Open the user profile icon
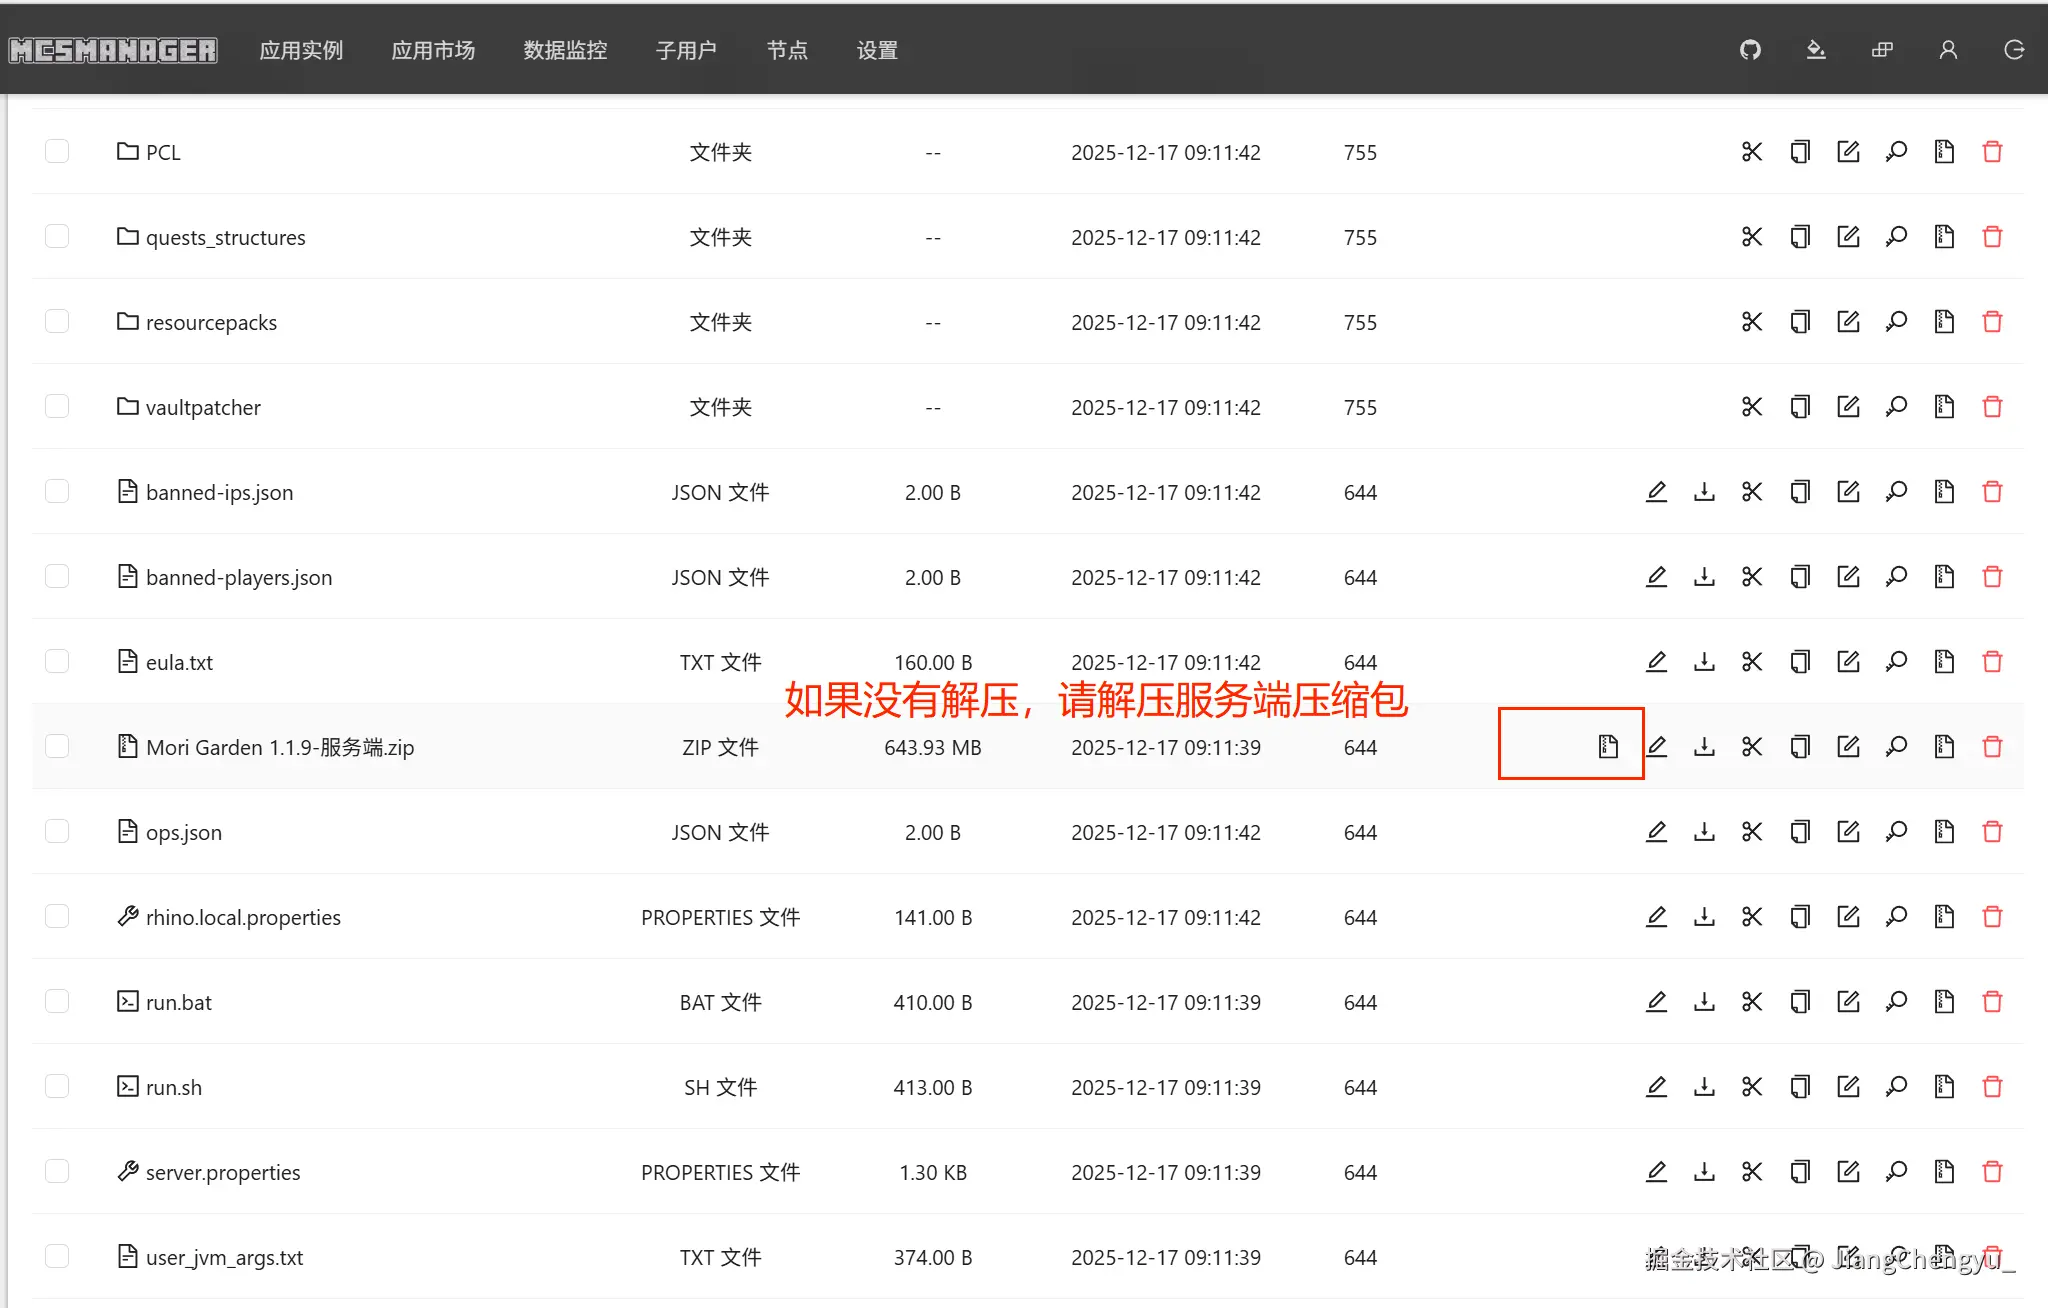Viewport: 2048px width, 1308px height. [1948, 50]
